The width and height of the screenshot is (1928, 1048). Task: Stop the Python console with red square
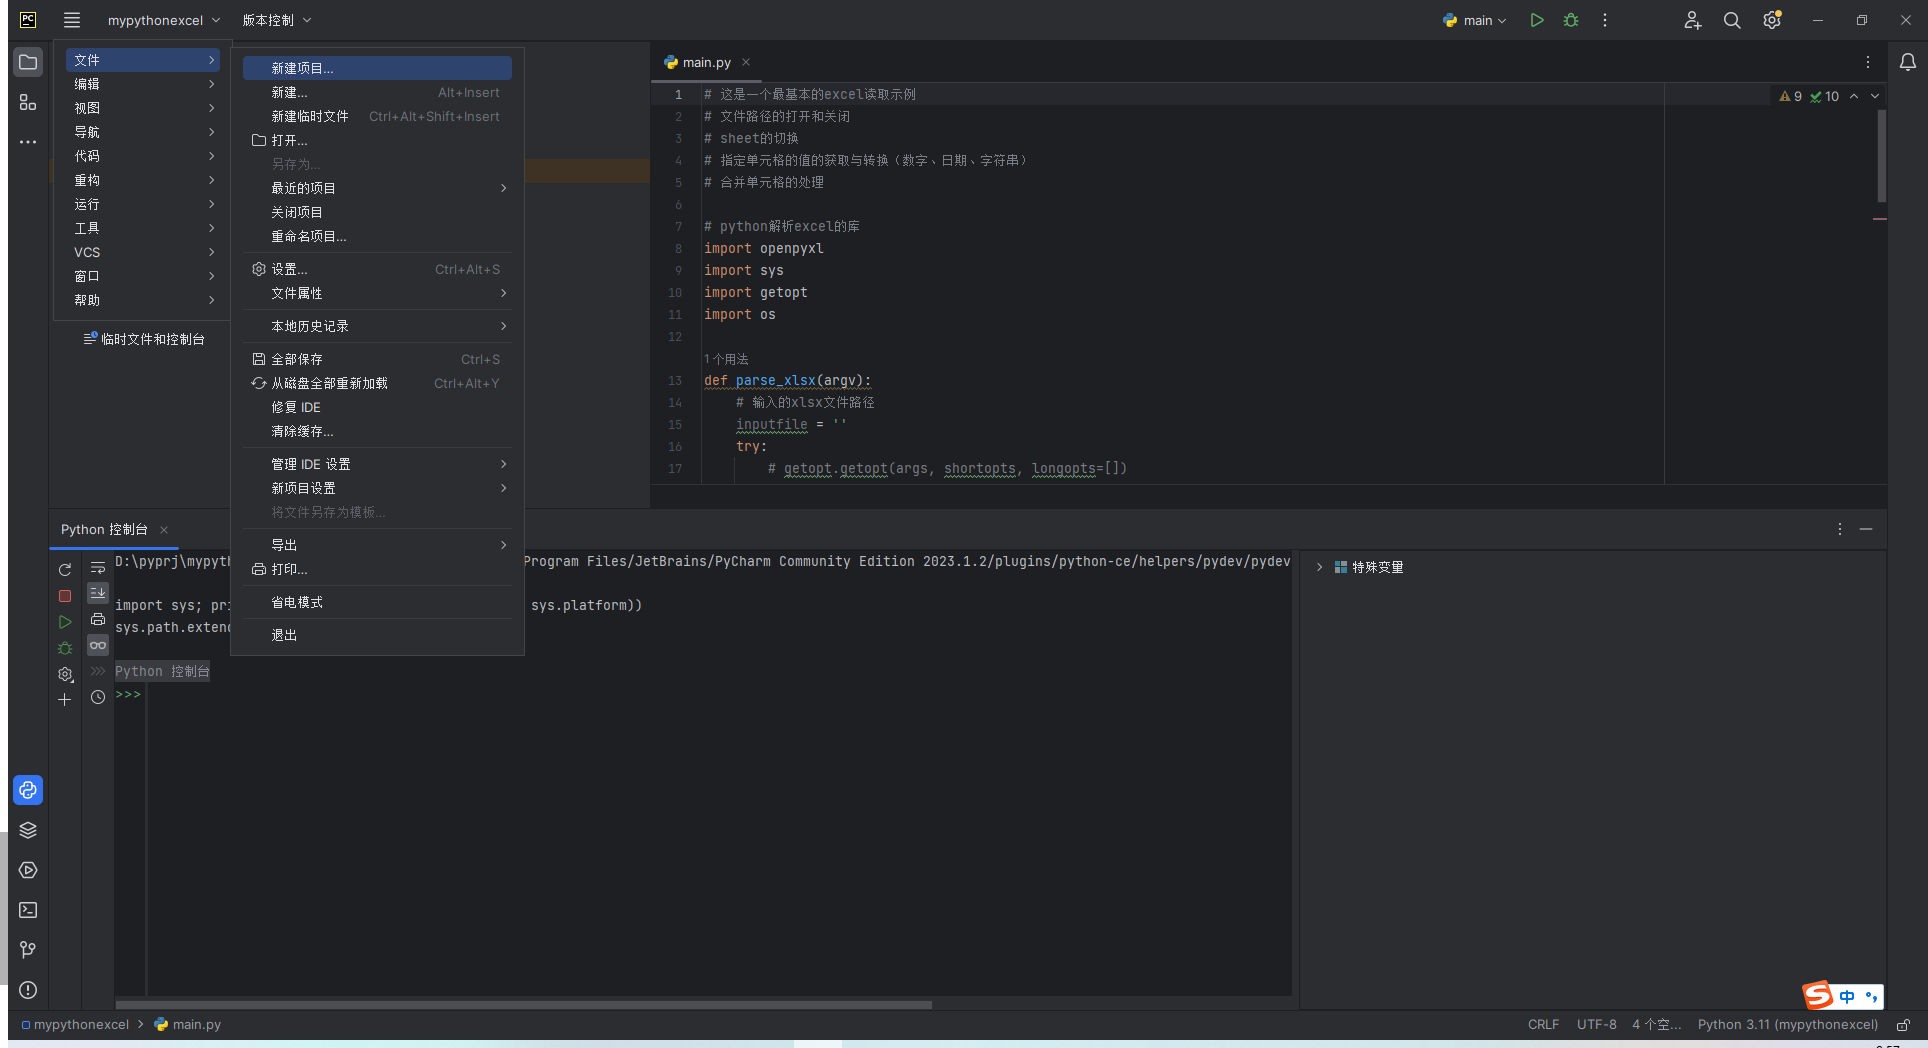click(x=65, y=595)
